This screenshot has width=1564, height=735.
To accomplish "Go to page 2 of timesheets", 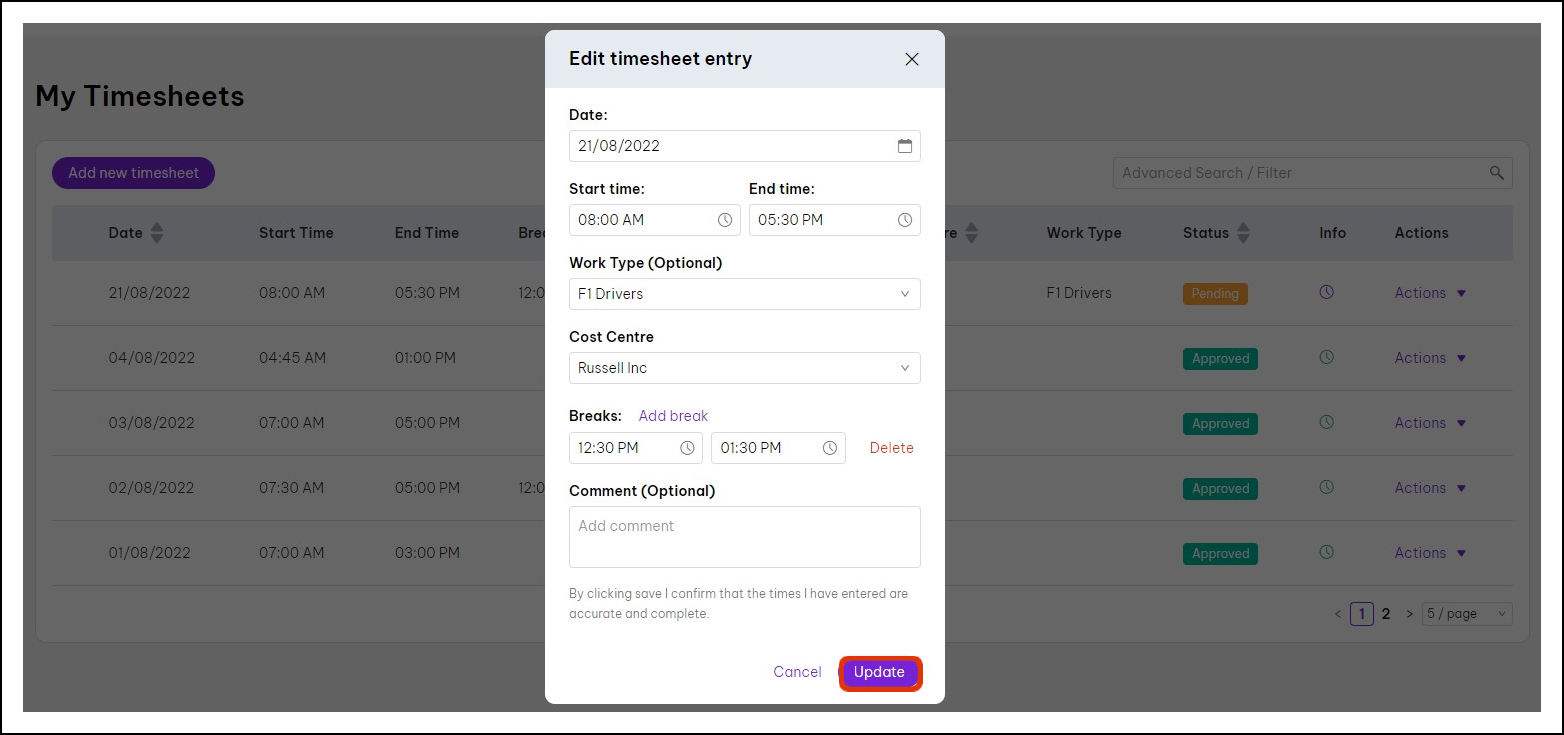I will tap(1386, 614).
